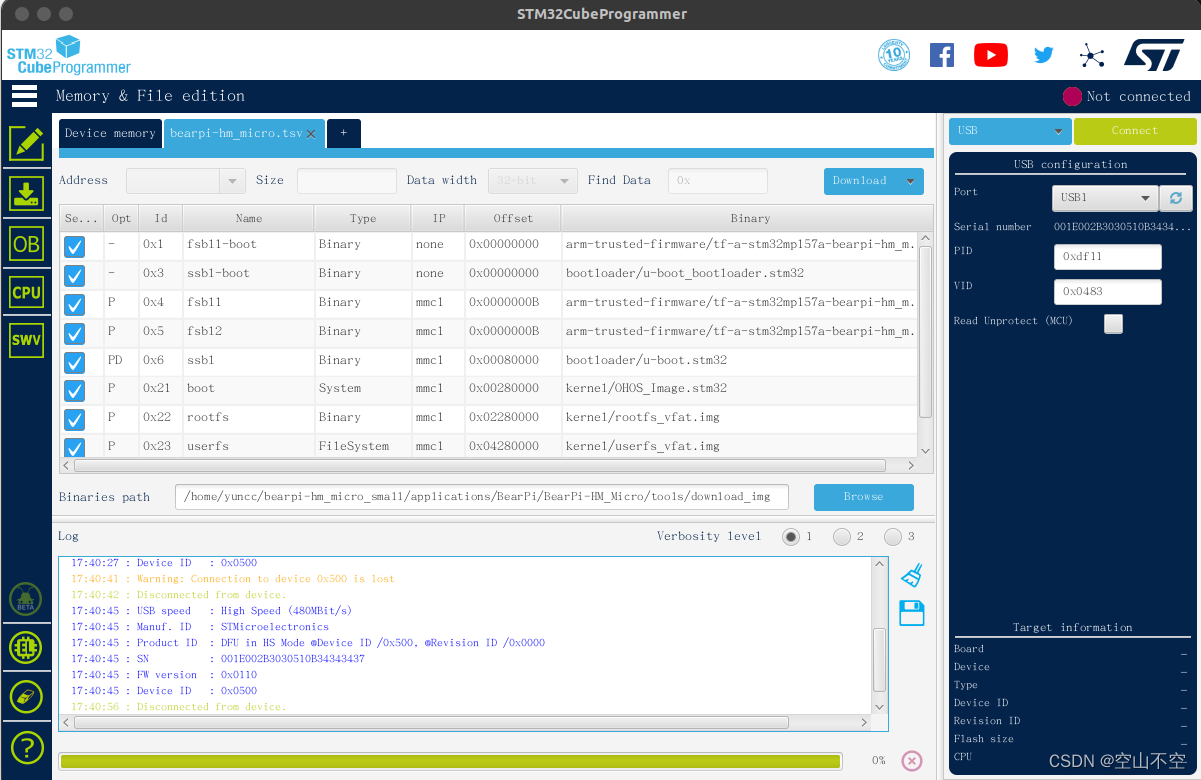Open the external loader chip icon
The width and height of the screenshot is (1201, 780).
26,648
